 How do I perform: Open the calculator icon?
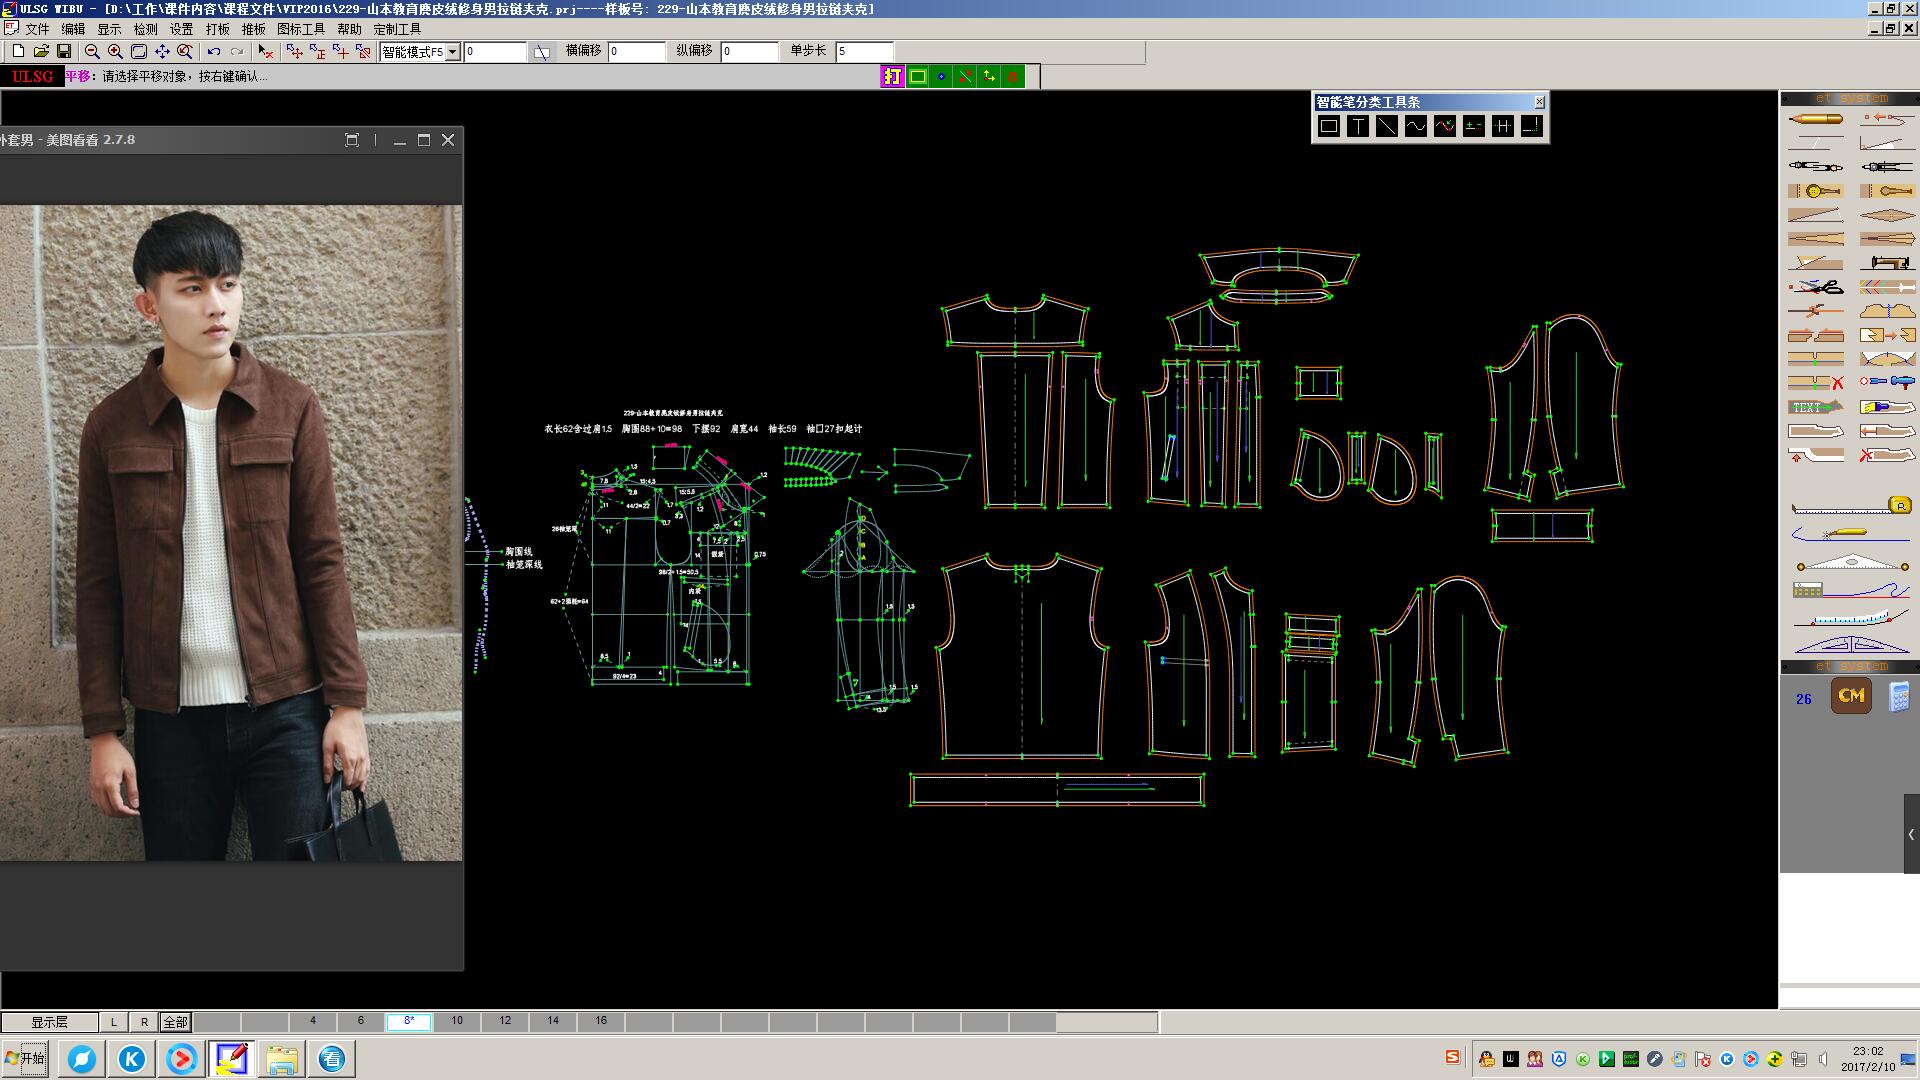click(1899, 696)
